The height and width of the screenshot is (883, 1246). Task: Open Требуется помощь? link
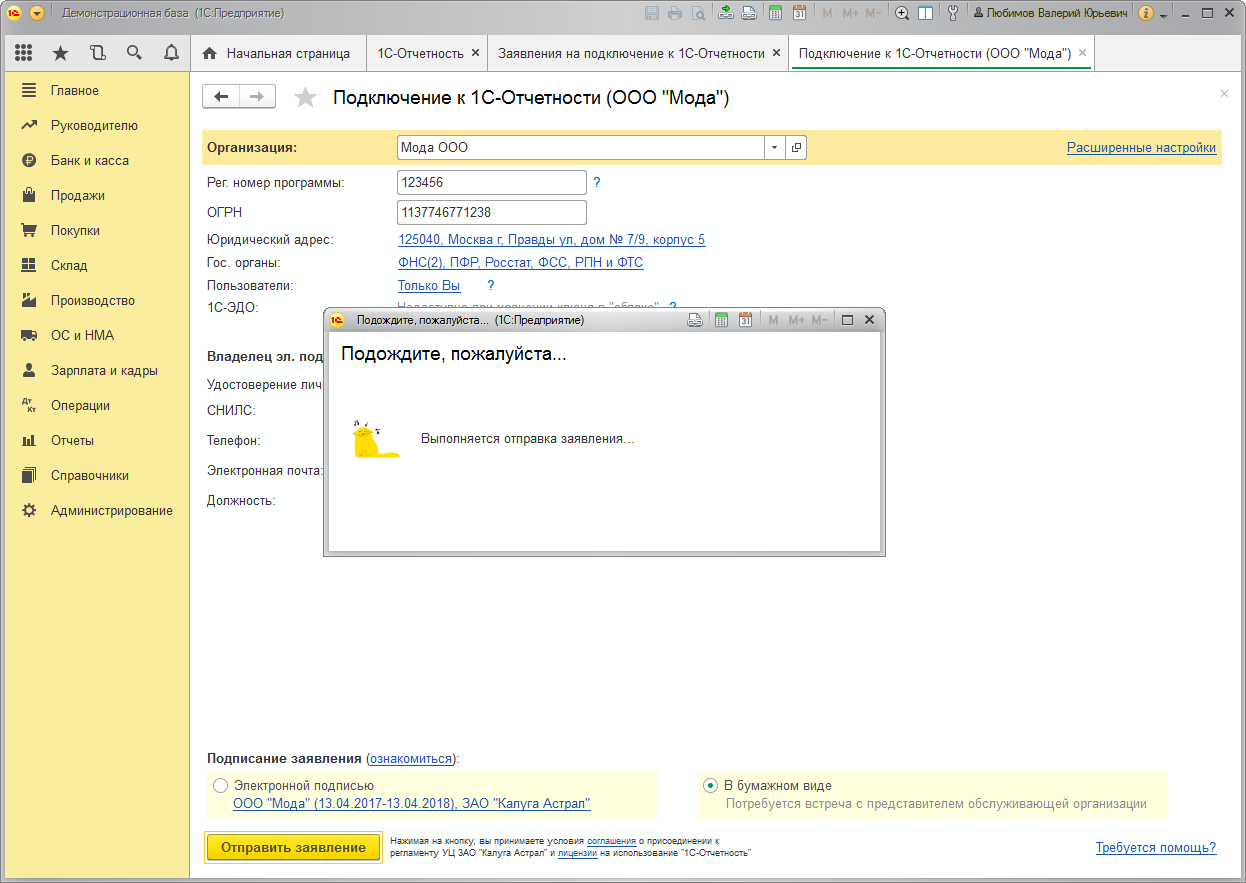1156,847
